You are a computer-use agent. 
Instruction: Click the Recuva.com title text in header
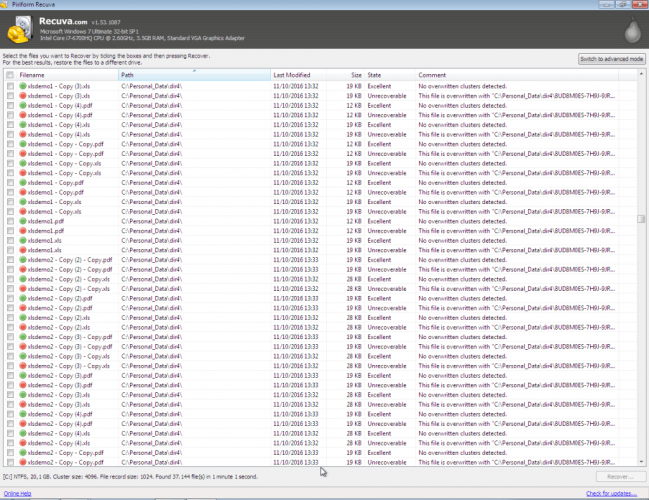point(63,22)
